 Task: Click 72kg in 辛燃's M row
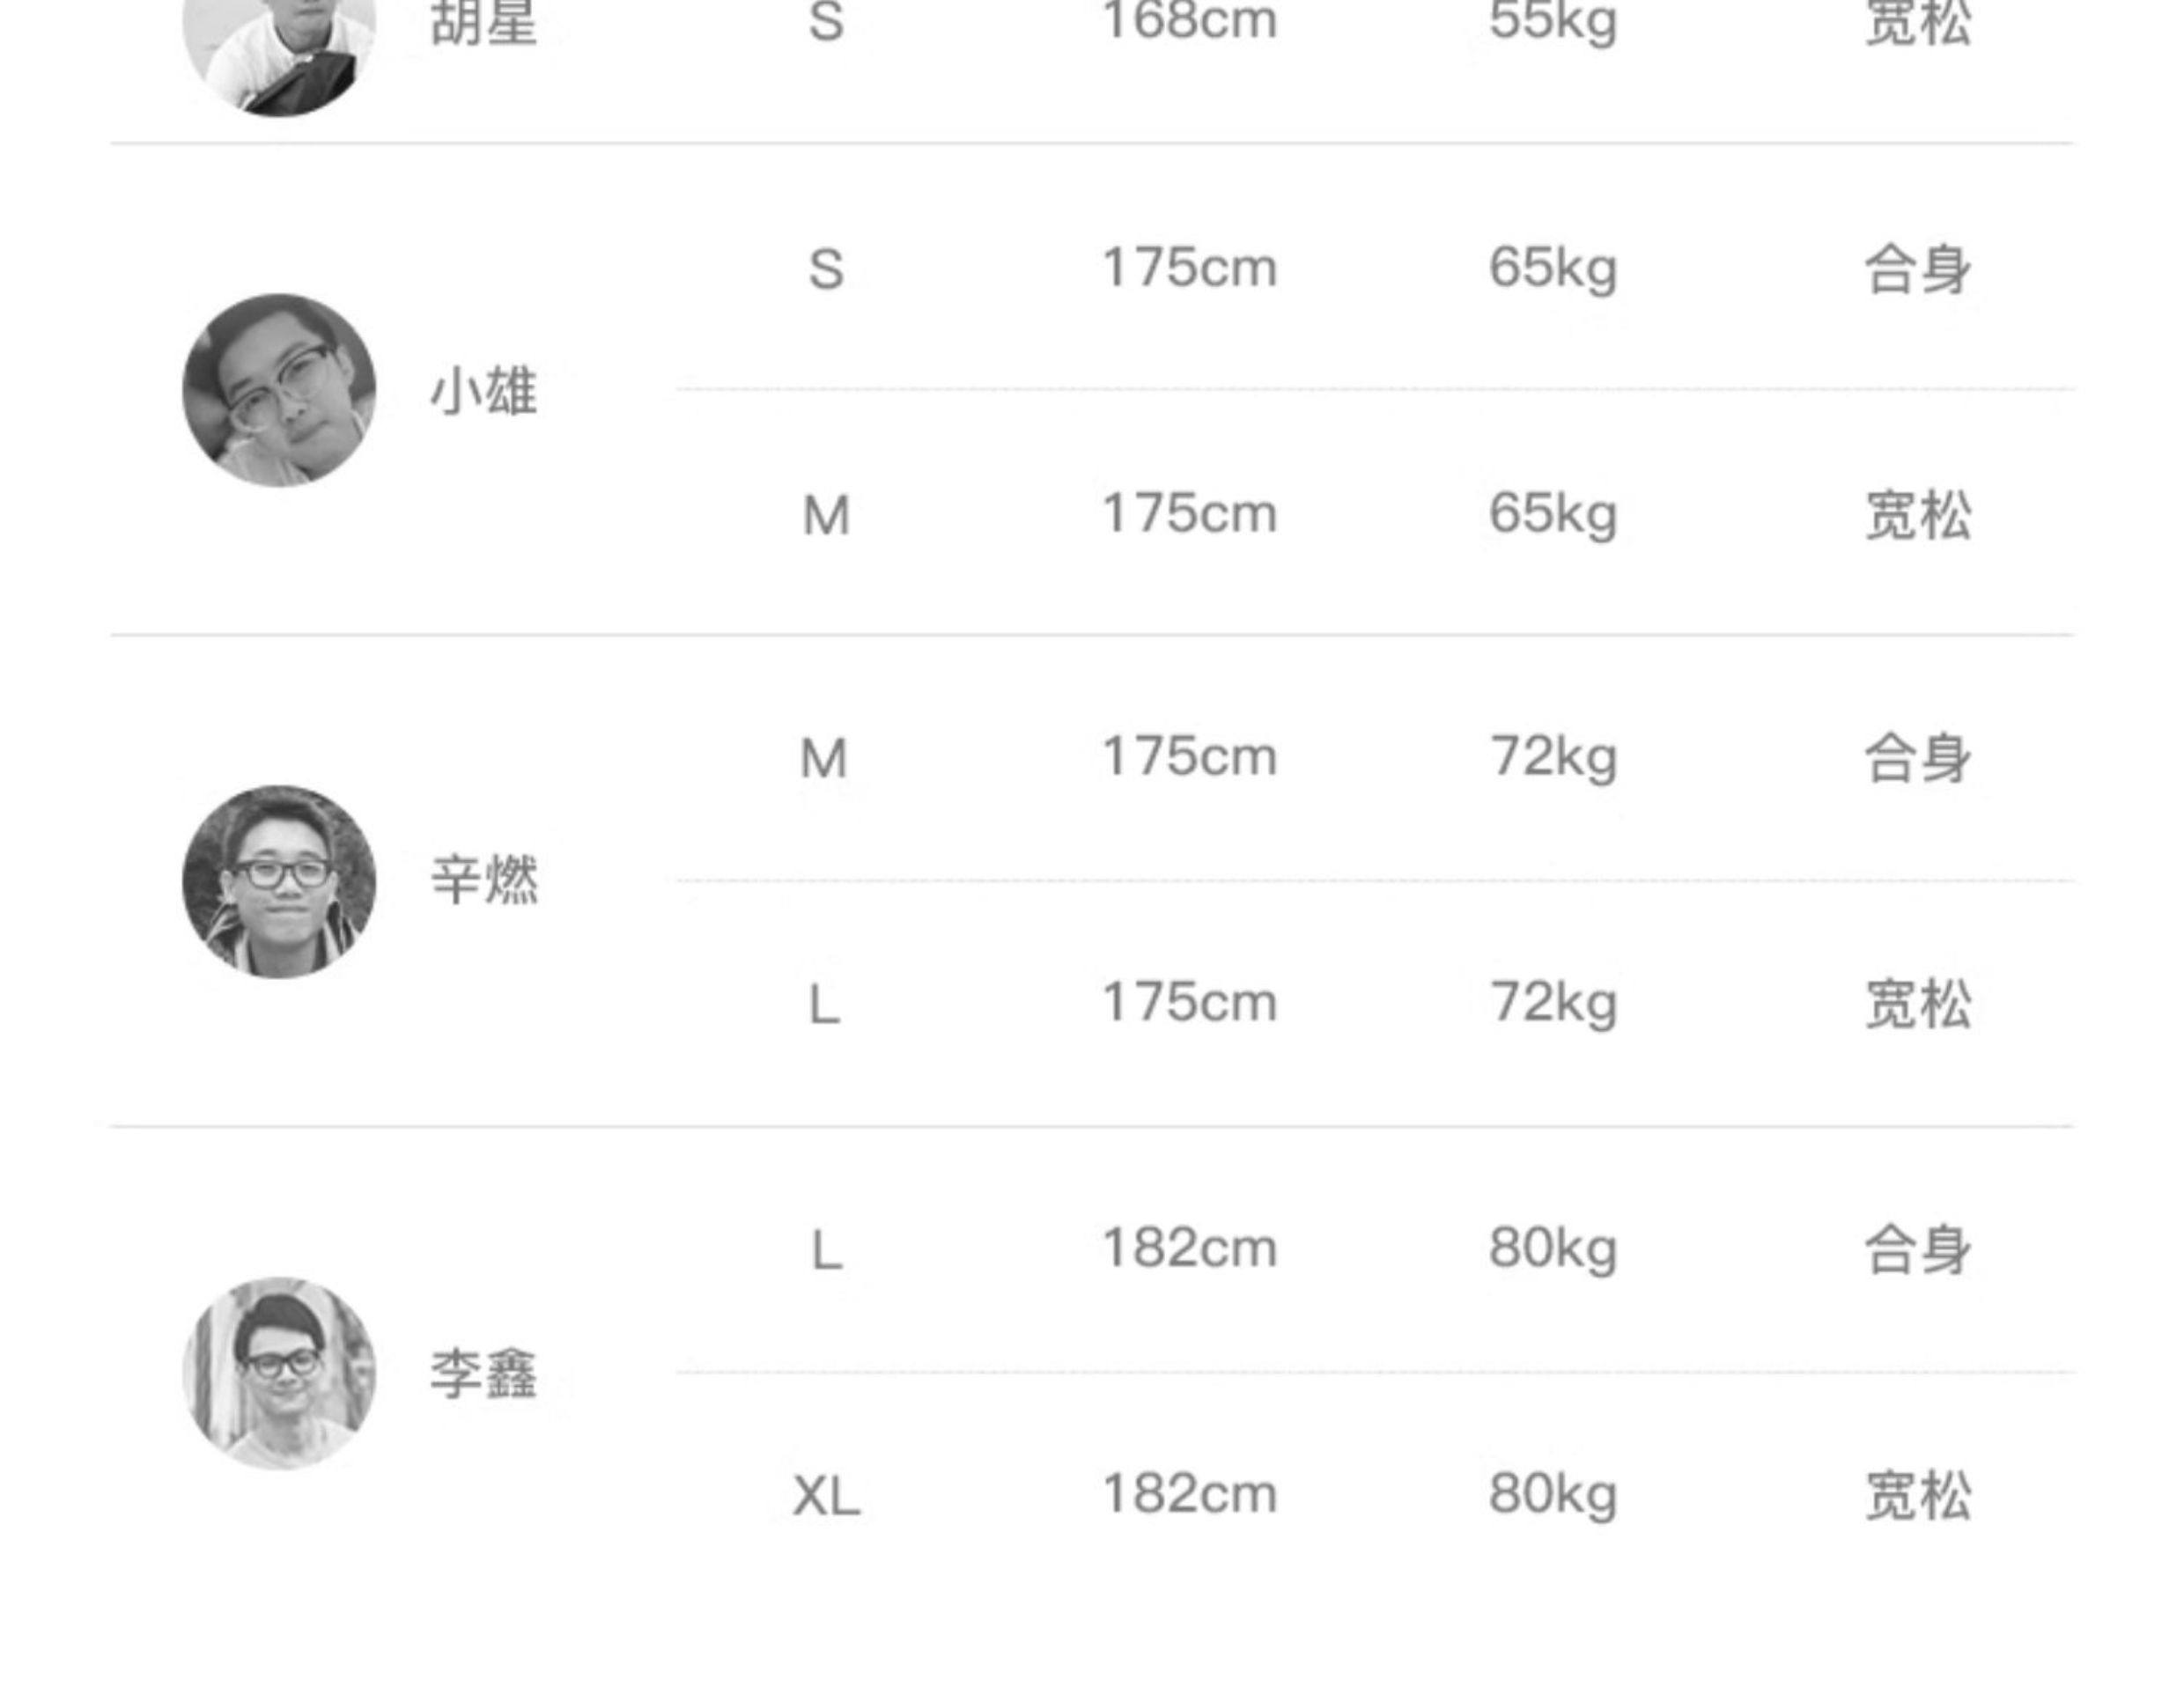[x=1553, y=757]
